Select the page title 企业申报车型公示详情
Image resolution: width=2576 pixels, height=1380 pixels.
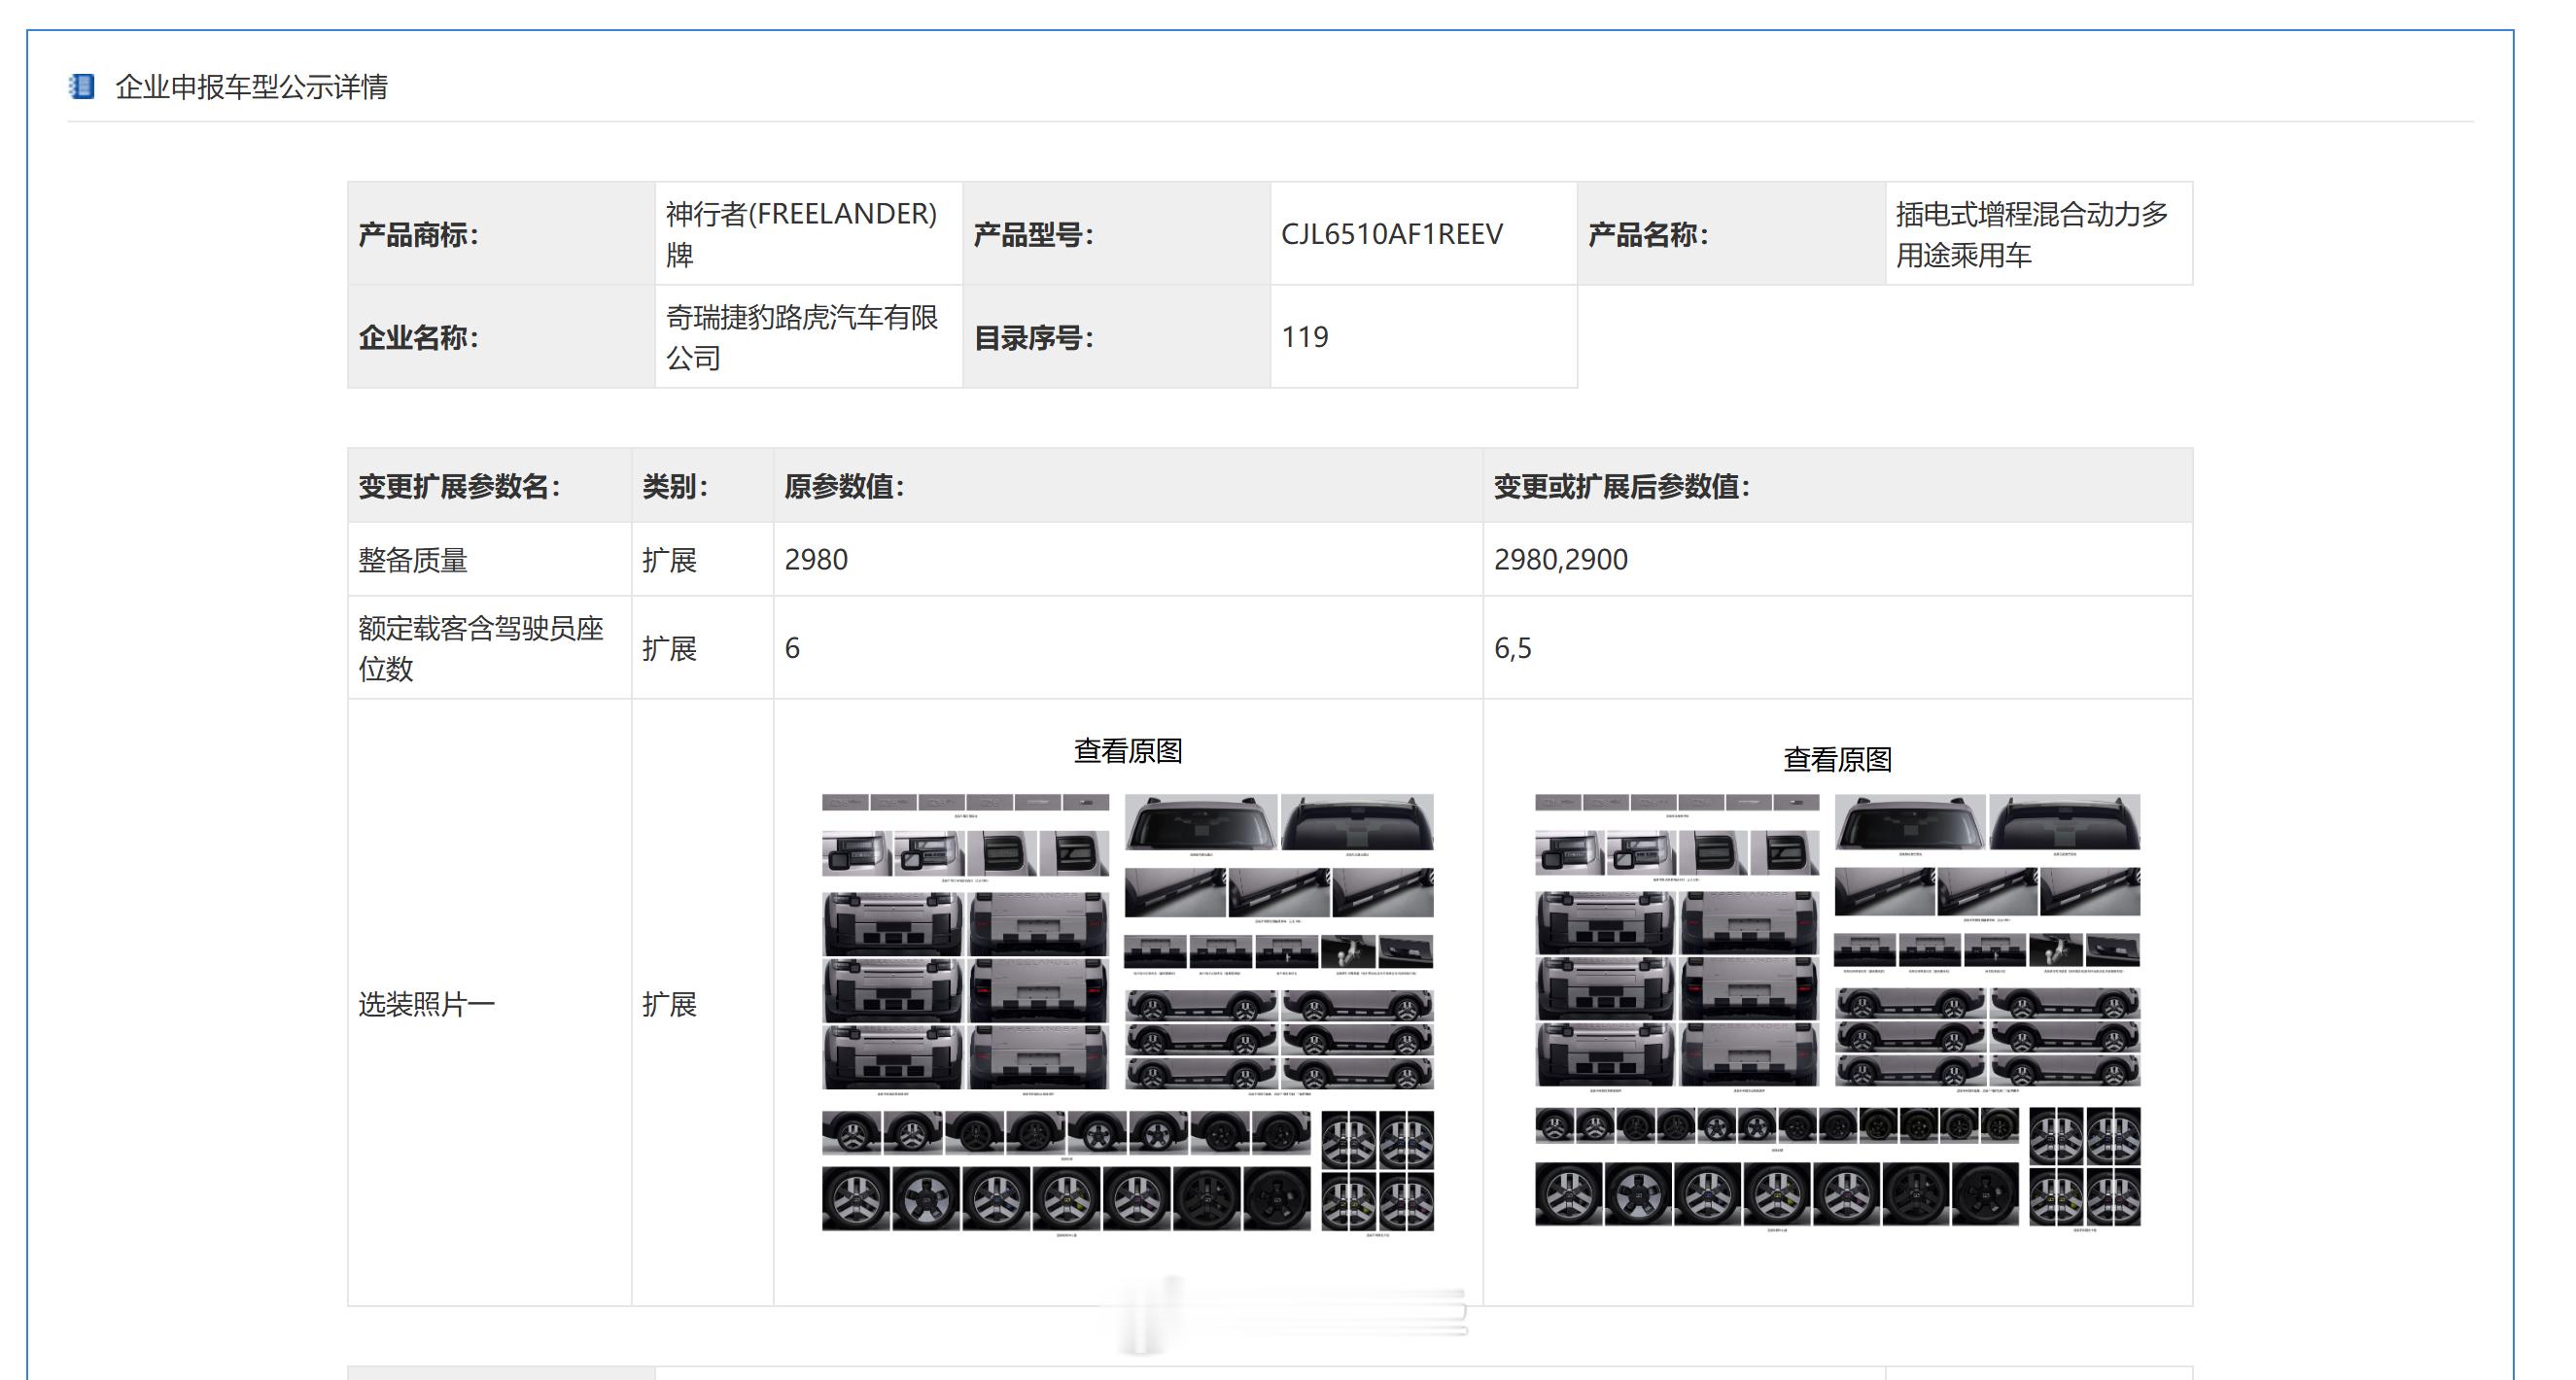pos(251,87)
